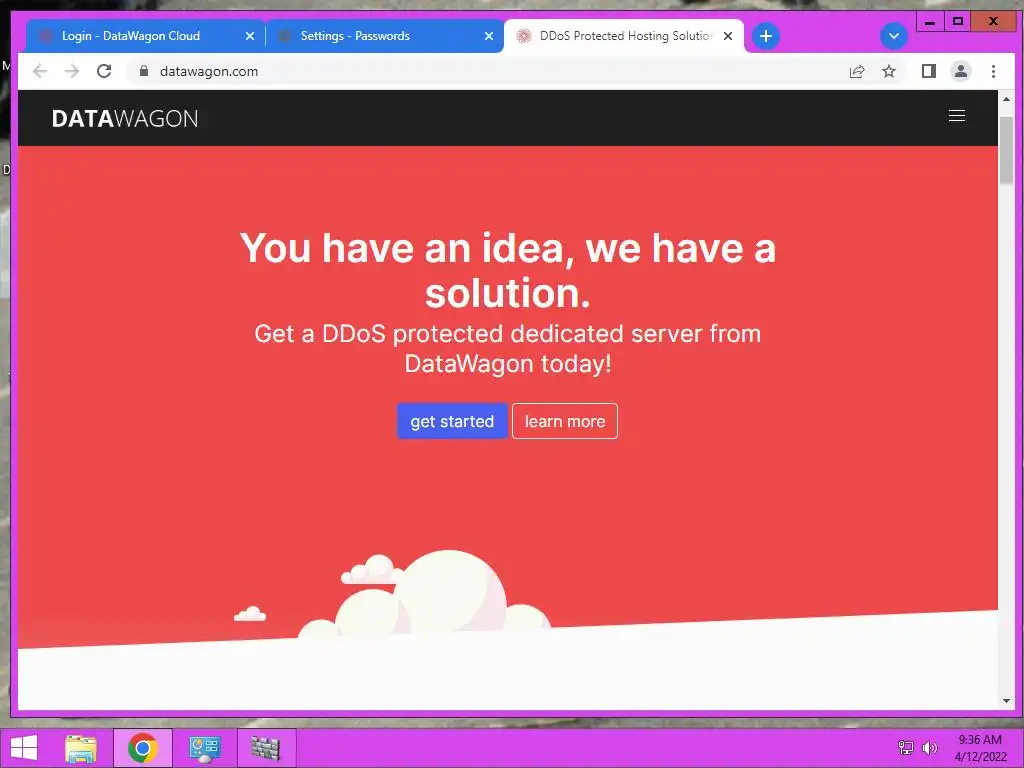Select the DDoS Protected Hosting tab
The width and height of the screenshot is (1024, 768).
[x=626, y=36]
